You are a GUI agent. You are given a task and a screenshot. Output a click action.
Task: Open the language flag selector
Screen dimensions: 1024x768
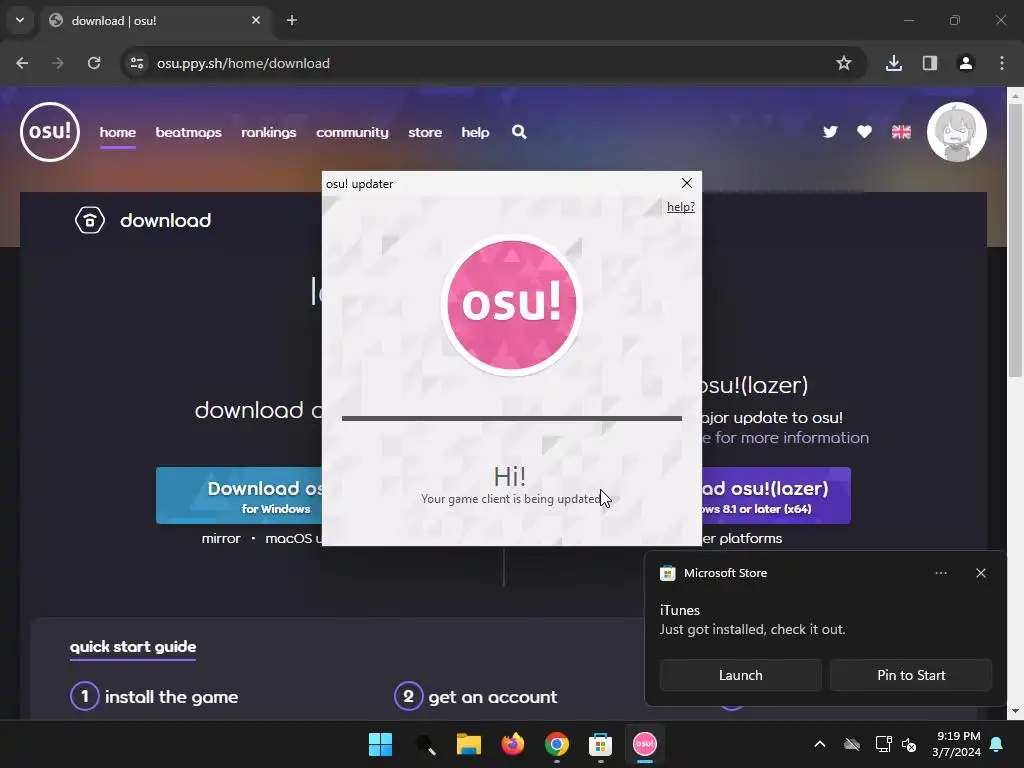(901, 132)
